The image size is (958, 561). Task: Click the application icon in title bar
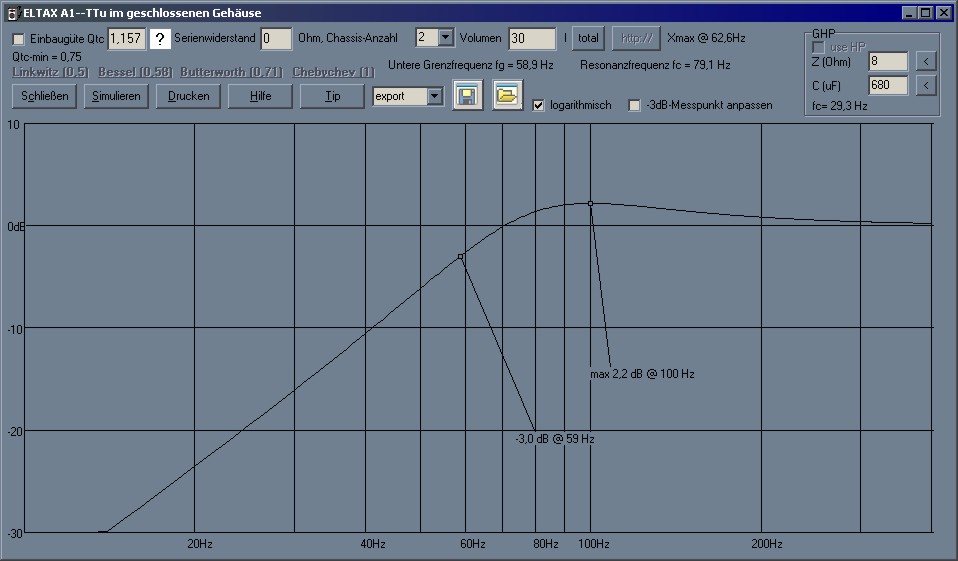[12, 13]
